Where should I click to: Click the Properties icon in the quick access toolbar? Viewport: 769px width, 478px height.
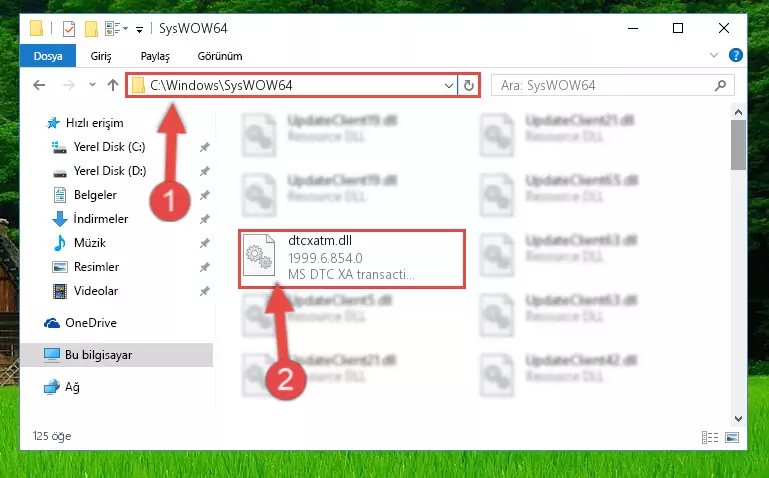coord(69,29)
